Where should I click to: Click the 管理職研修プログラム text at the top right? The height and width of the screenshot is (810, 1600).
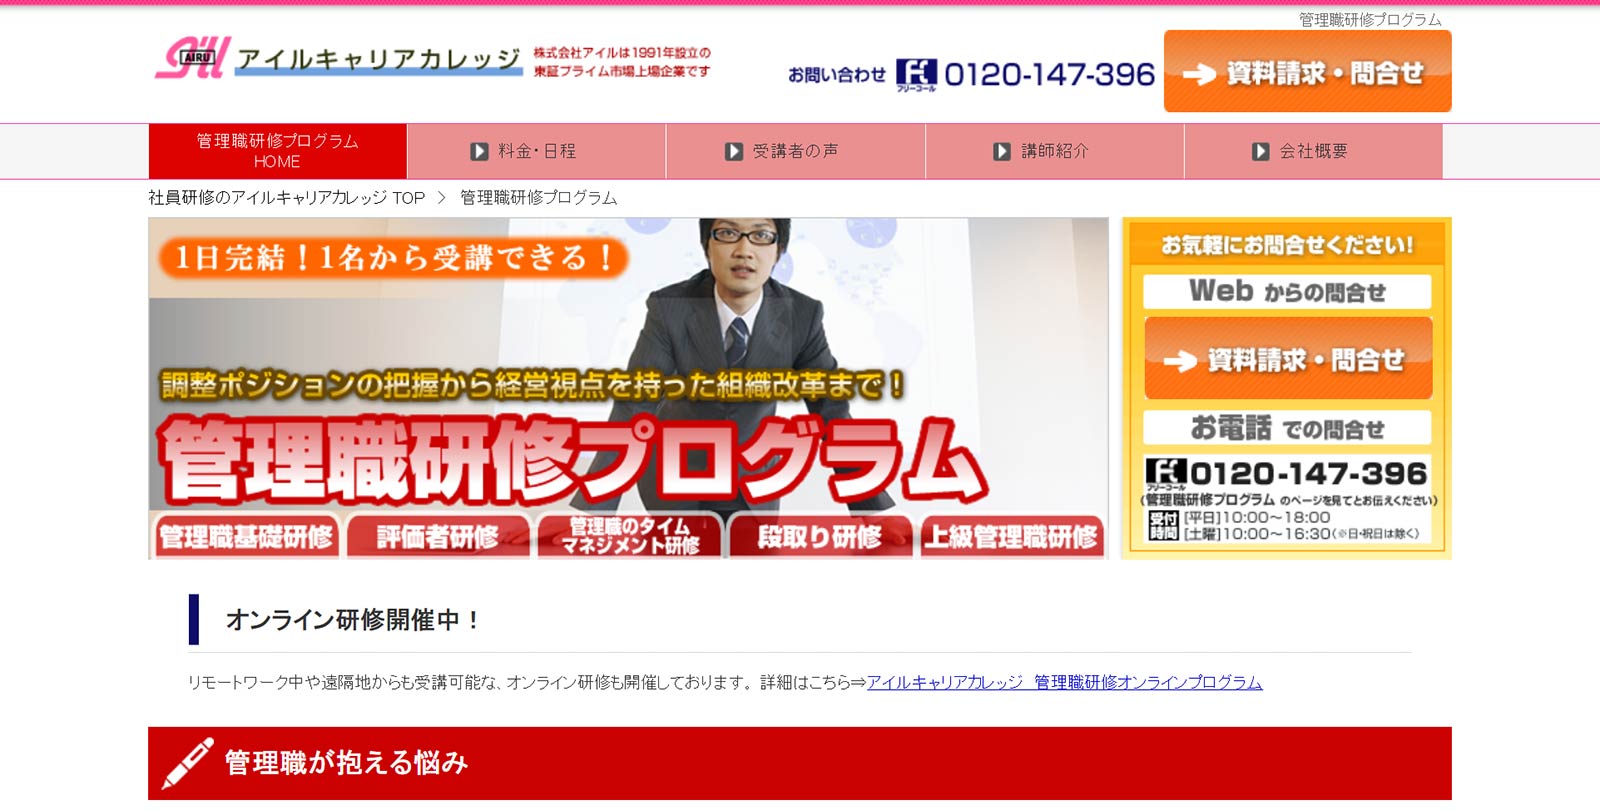coord(1370,19)
